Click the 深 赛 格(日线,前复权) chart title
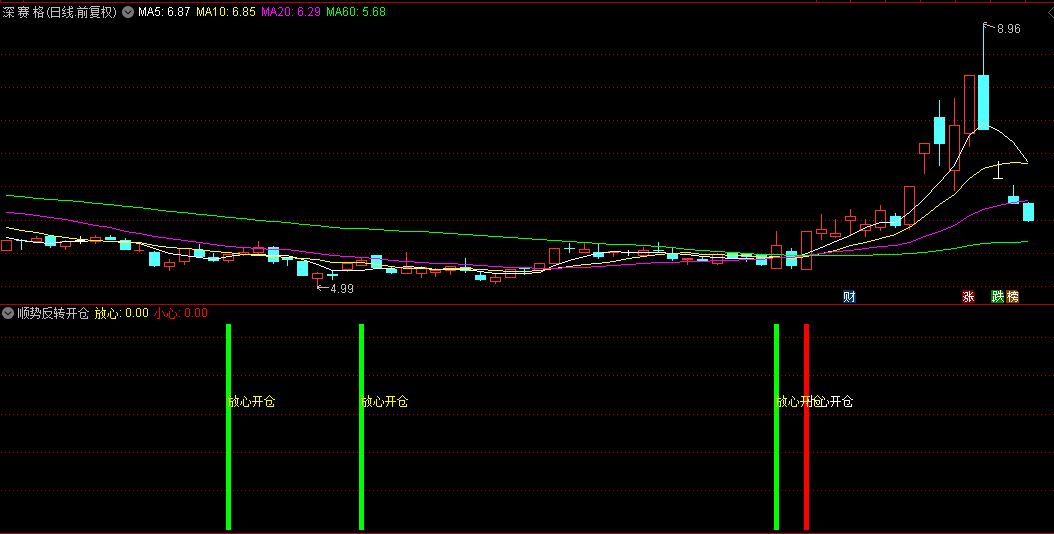Screen dimensions: 1054x534 pos(59,12)
